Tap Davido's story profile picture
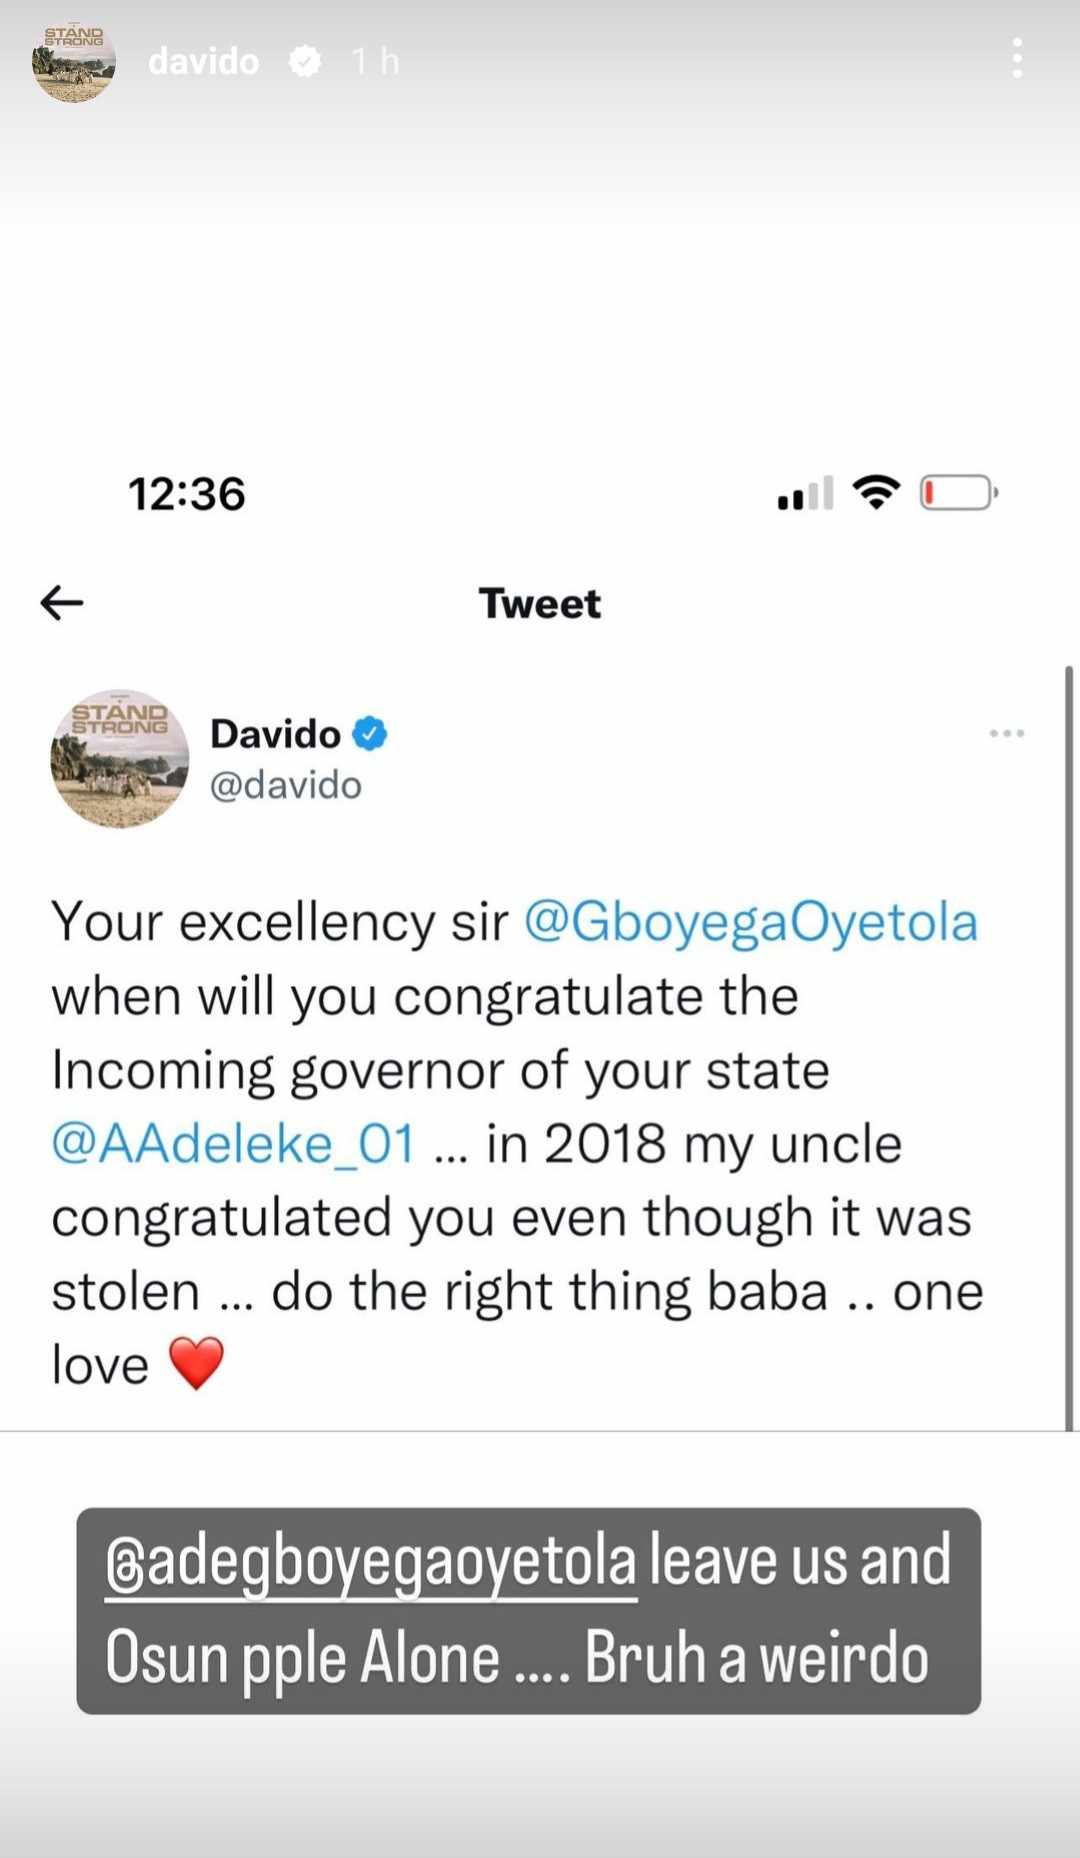The height and width of the screenshot is (1858, 1080). [x=73, y=62]
